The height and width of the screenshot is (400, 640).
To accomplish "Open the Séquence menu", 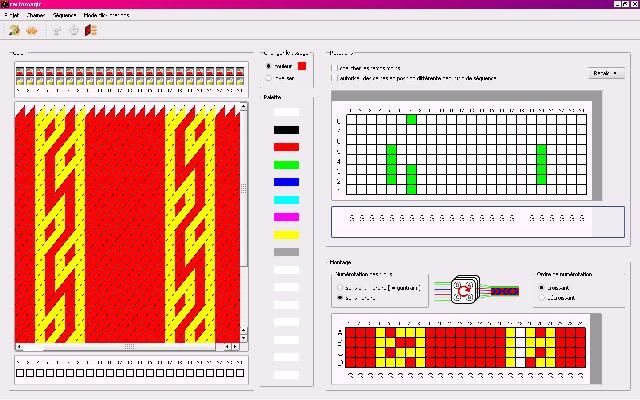I will [63, 17].
